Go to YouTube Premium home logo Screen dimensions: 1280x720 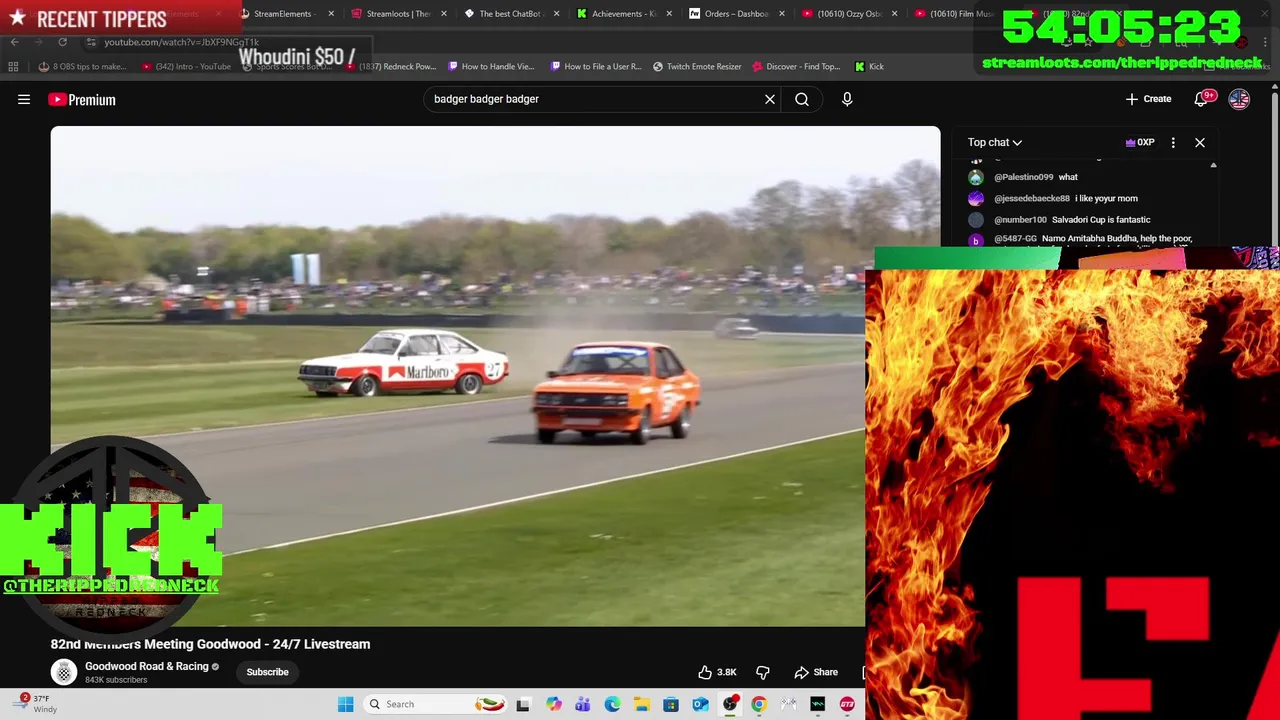[82, 99]
